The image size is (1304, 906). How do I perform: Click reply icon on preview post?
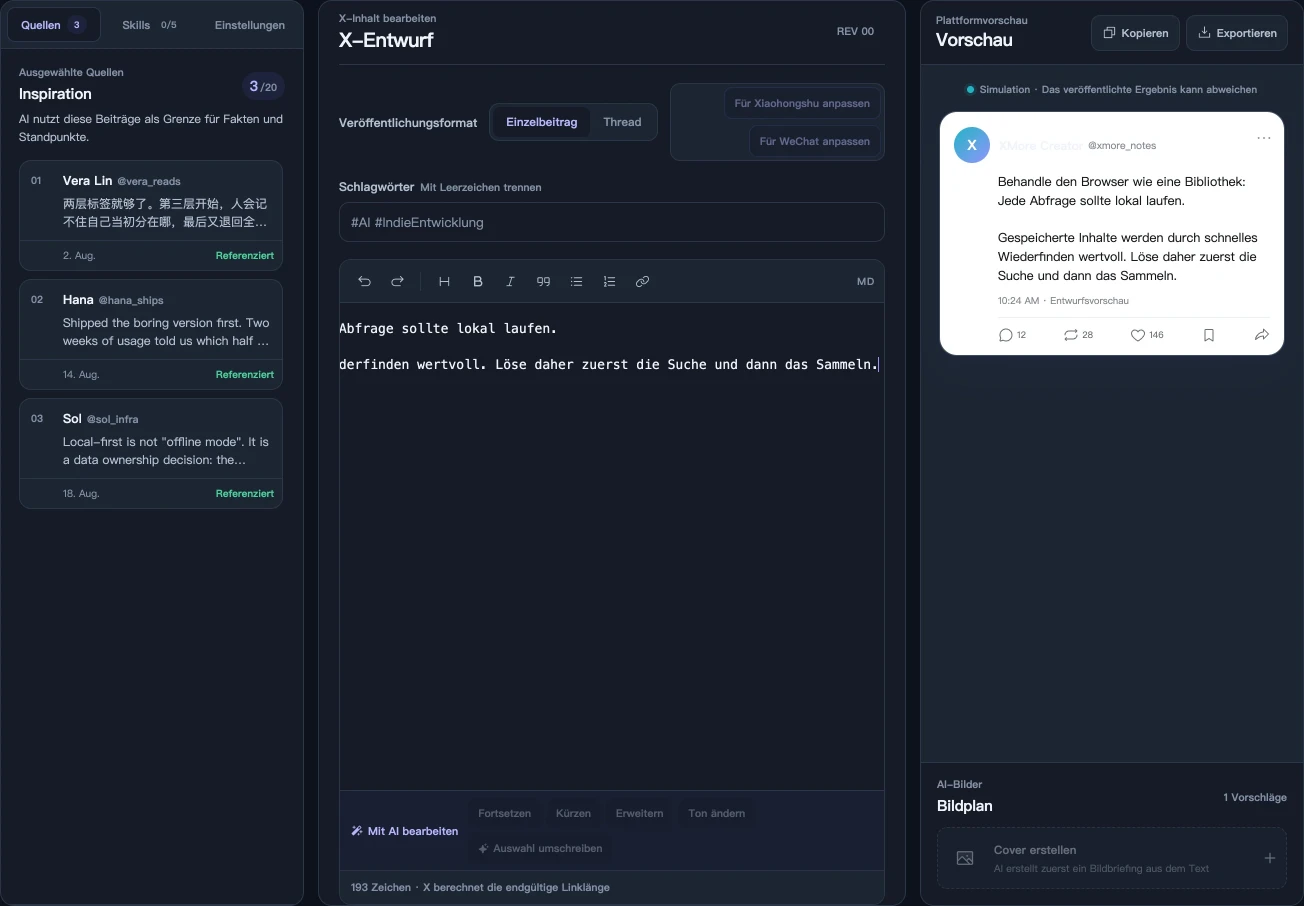click(x=1005, y=335)
